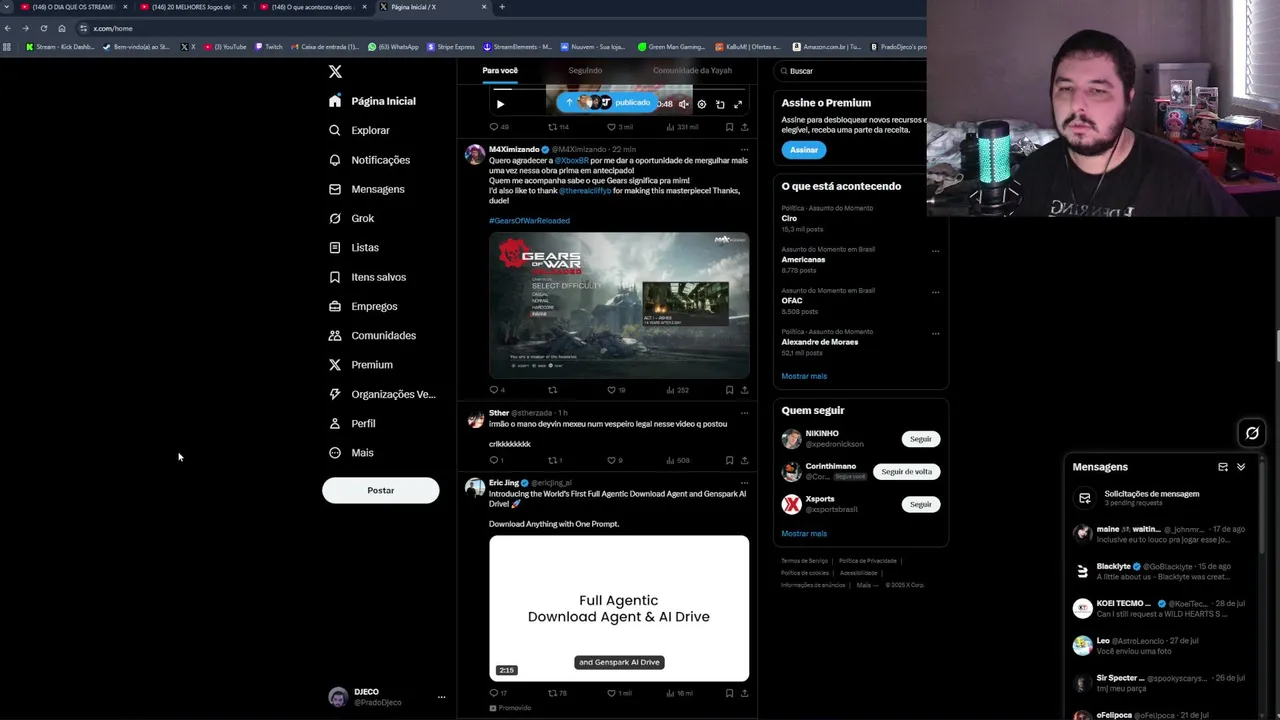Image resolution: width=1280 pixels, height=720 pixels.
Task: Switch to Comunidade da Yayah tab
Action: [x=692, y=71]
